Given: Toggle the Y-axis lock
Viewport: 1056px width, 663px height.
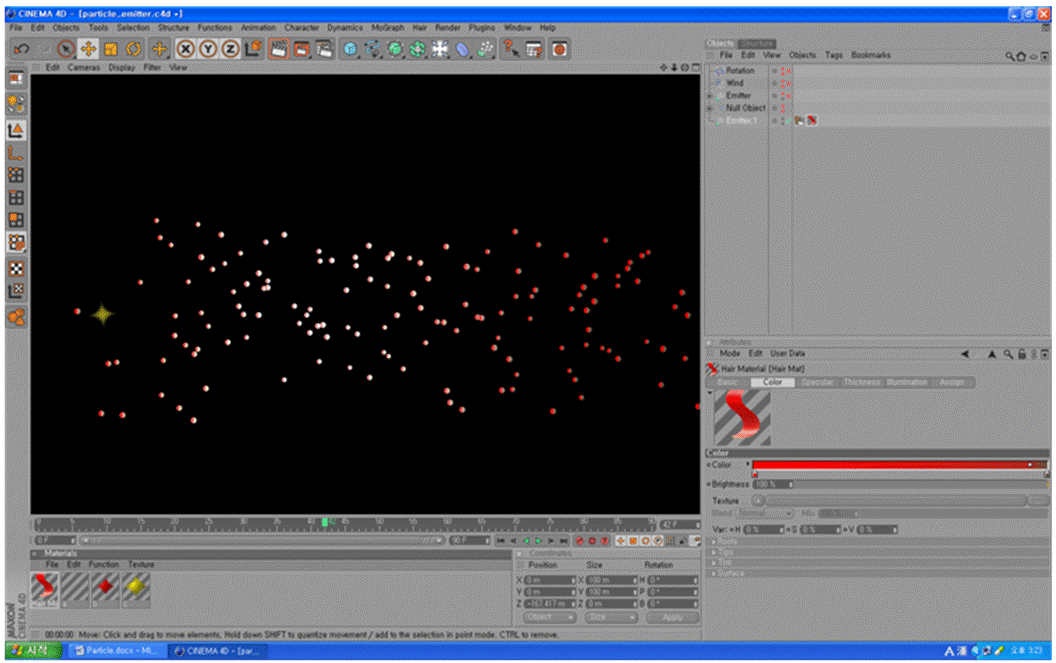Looking at the screenshot, I should pos(208,49).
